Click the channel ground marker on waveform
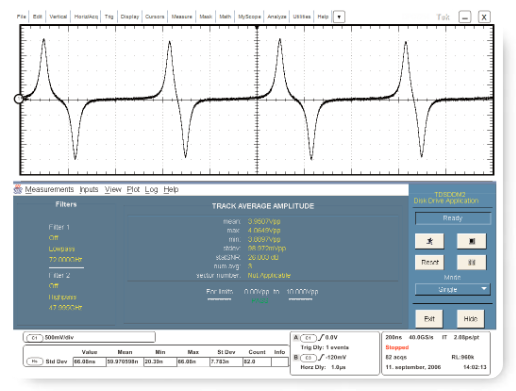This screenshot has width=516, height=391. click(x=19, y=99)
